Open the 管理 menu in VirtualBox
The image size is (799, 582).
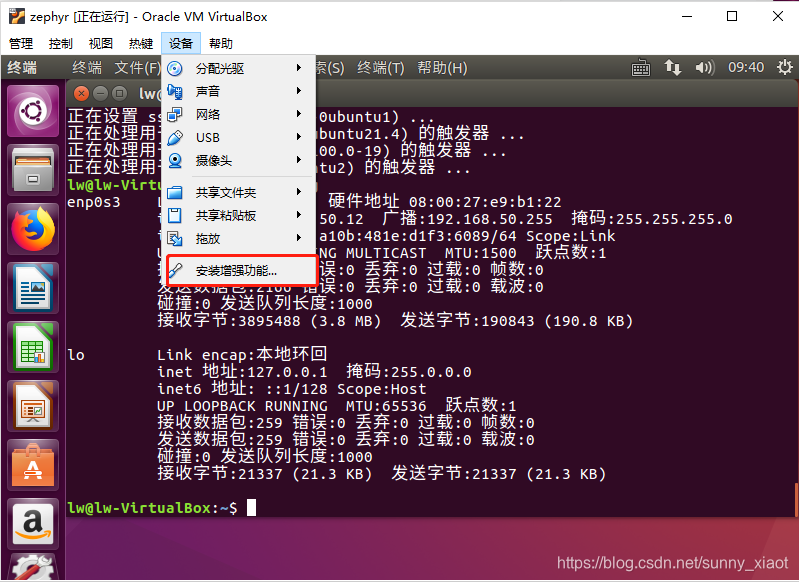(21, 43)
